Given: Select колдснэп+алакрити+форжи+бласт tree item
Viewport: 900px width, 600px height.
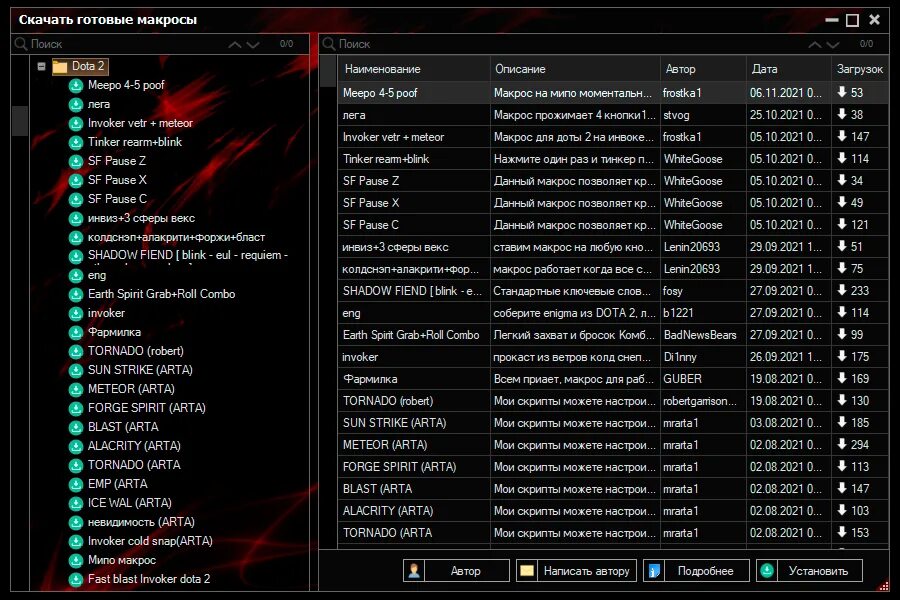Looking at the screenshot, I should (x=176, y=237).
